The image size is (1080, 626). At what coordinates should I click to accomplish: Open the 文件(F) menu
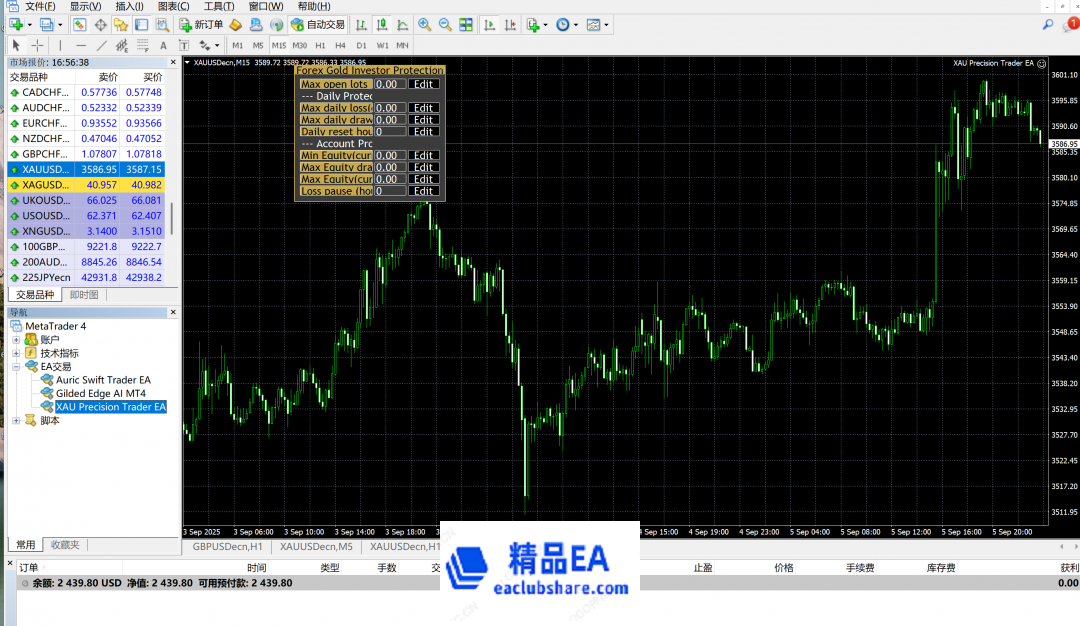(40, 6)
